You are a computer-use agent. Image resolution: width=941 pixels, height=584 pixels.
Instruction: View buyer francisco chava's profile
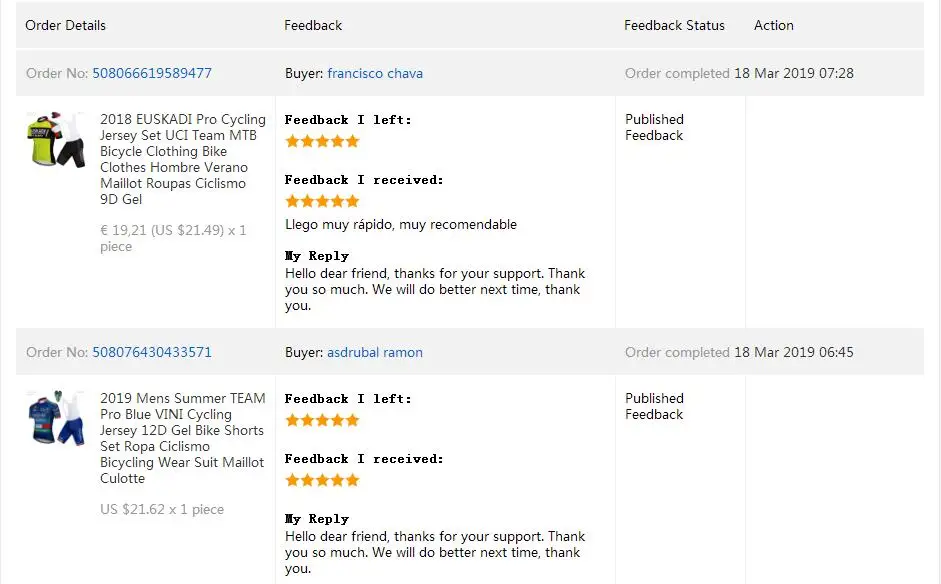coord(375,73)
